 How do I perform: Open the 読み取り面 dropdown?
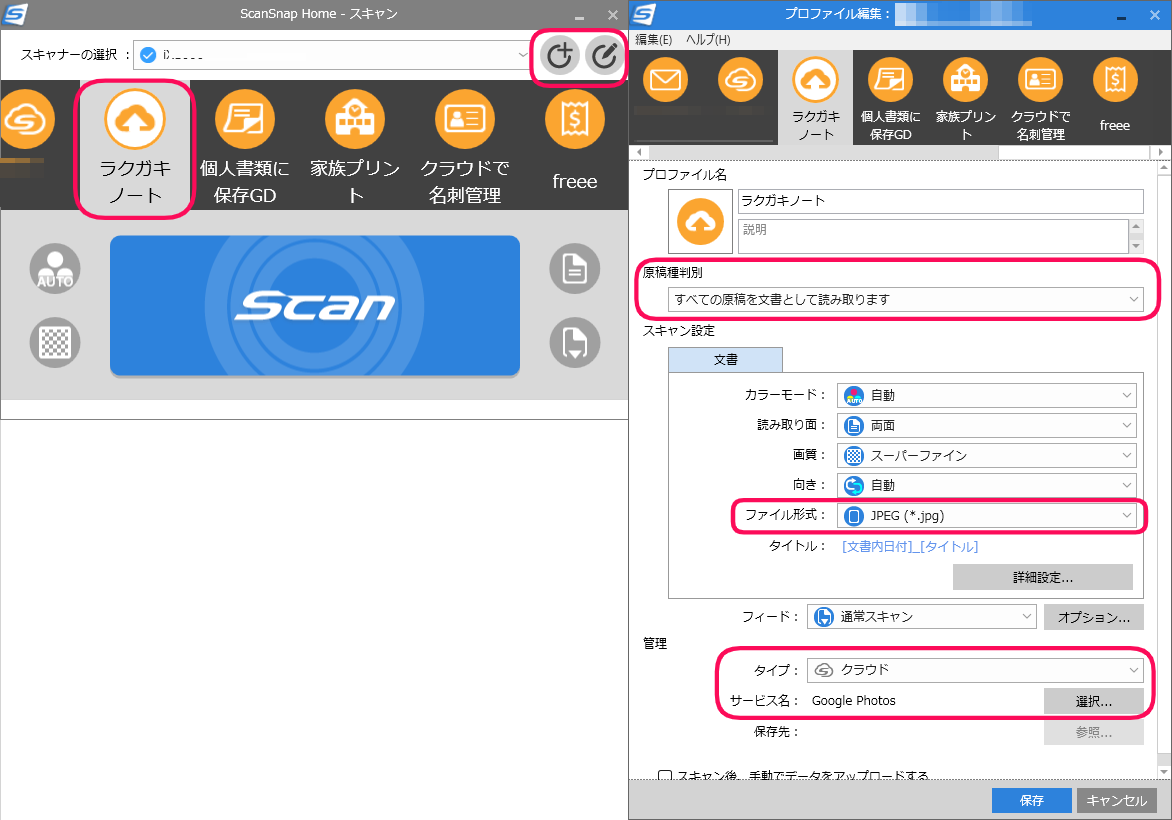coord(987,425)
